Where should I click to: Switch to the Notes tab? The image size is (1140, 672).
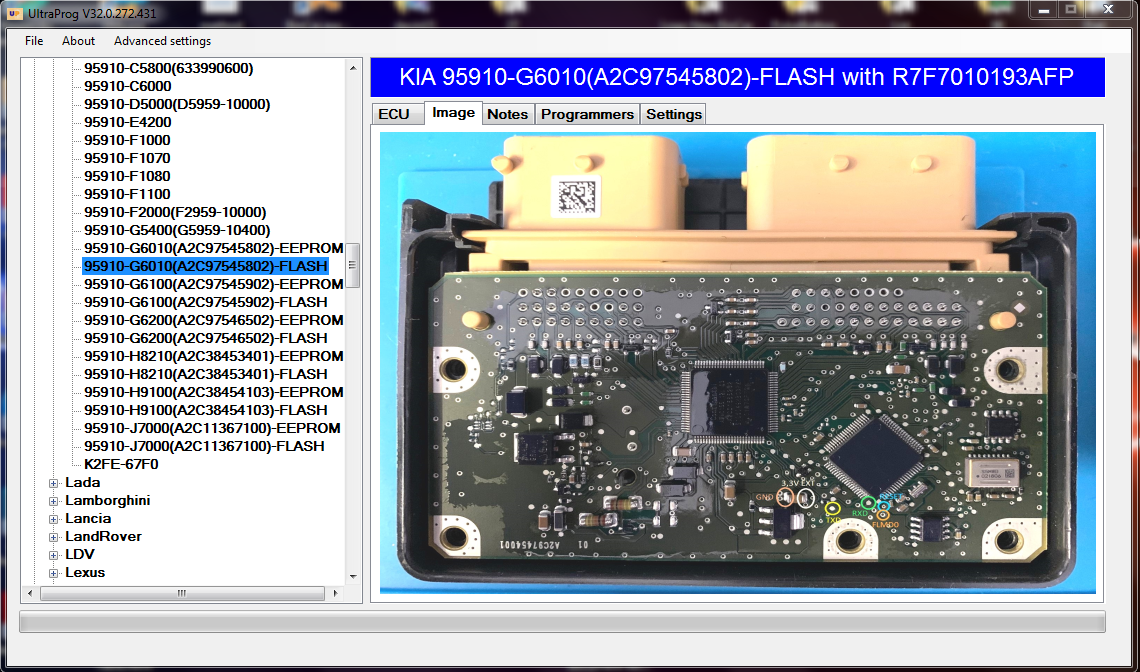click(x=507, y=114)
